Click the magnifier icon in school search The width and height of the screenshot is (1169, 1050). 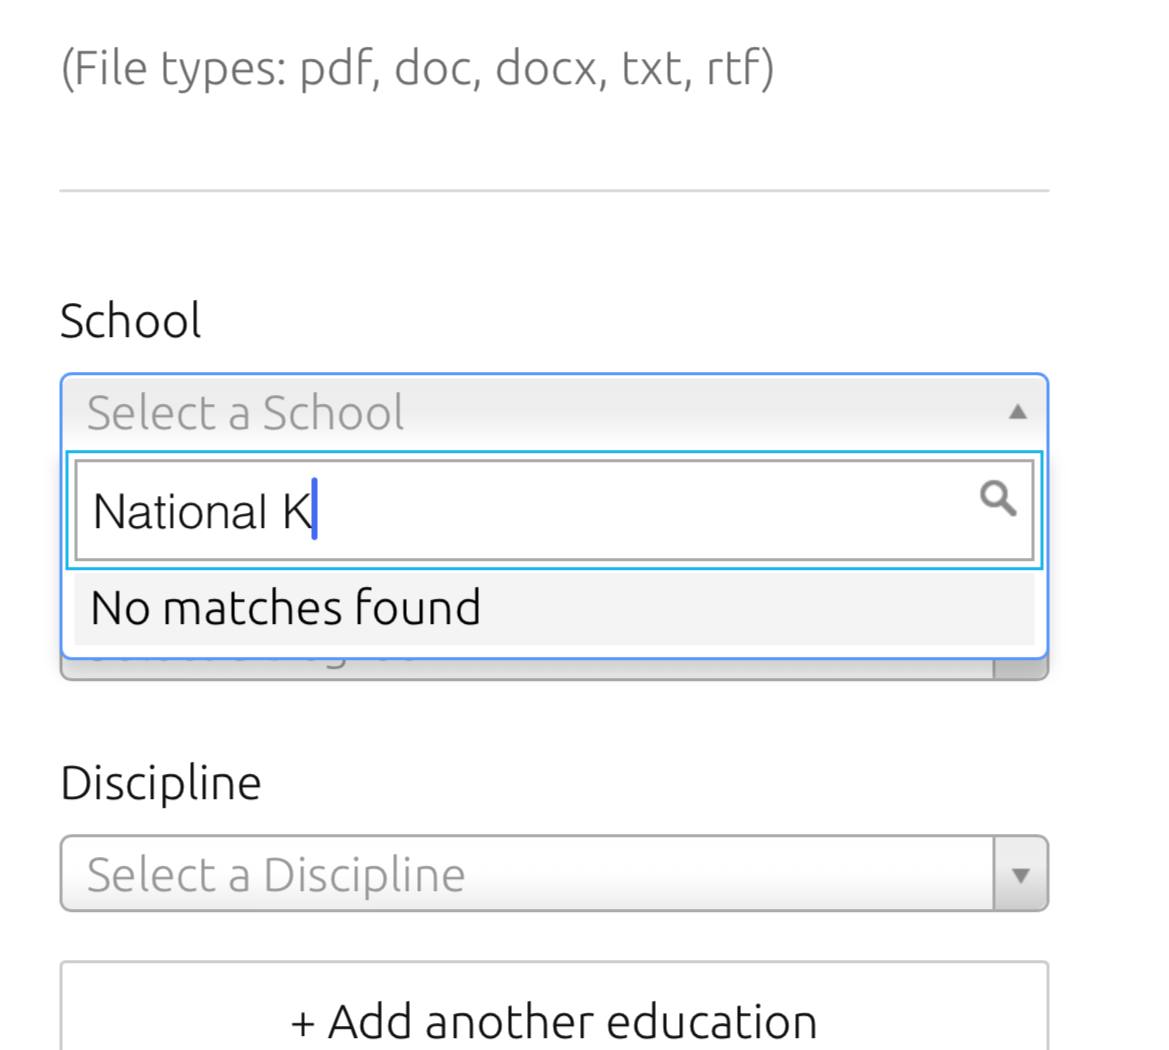(x=997, y=498)
